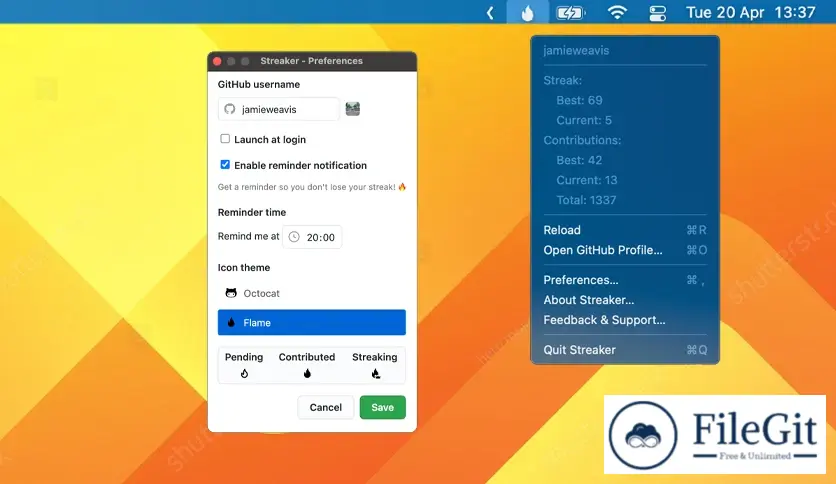Click the date and time in menu bar
Image resolution: width=836 pixels, height=484 pixels.
tap(751, 12)
